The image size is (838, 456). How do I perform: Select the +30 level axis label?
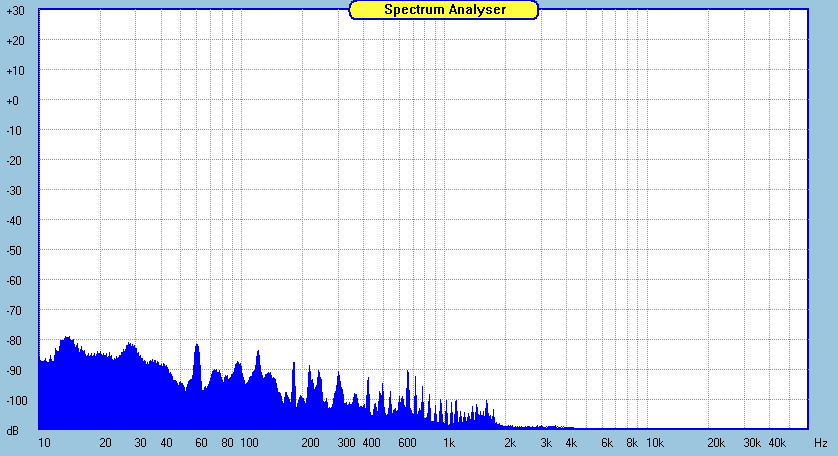tap(16, 11)
